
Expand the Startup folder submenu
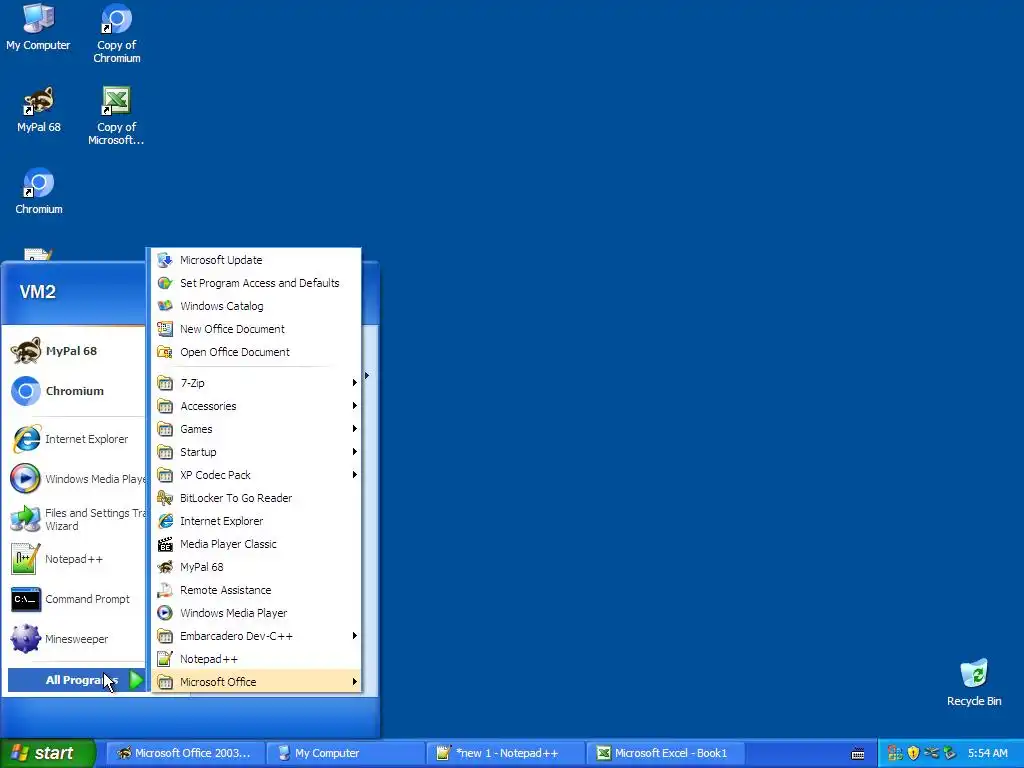pos(257,452)
